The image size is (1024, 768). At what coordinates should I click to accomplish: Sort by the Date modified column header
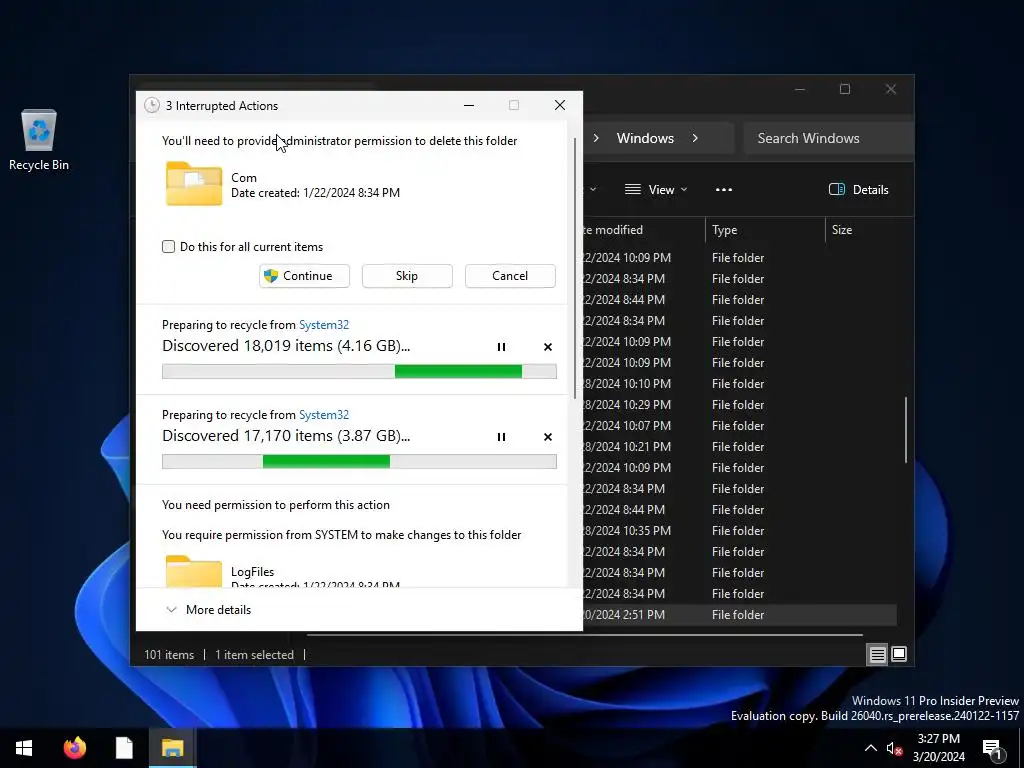(x=644, y=230)
